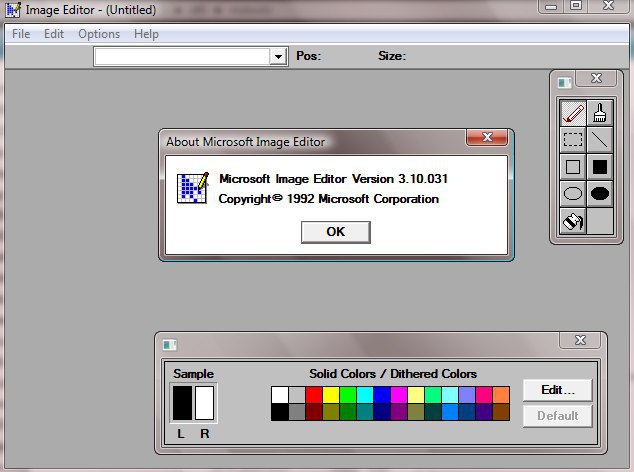Pick the periwinkle blue swatch
The width and height of the screenshot is (634, 472).
[x=467, y=395]
